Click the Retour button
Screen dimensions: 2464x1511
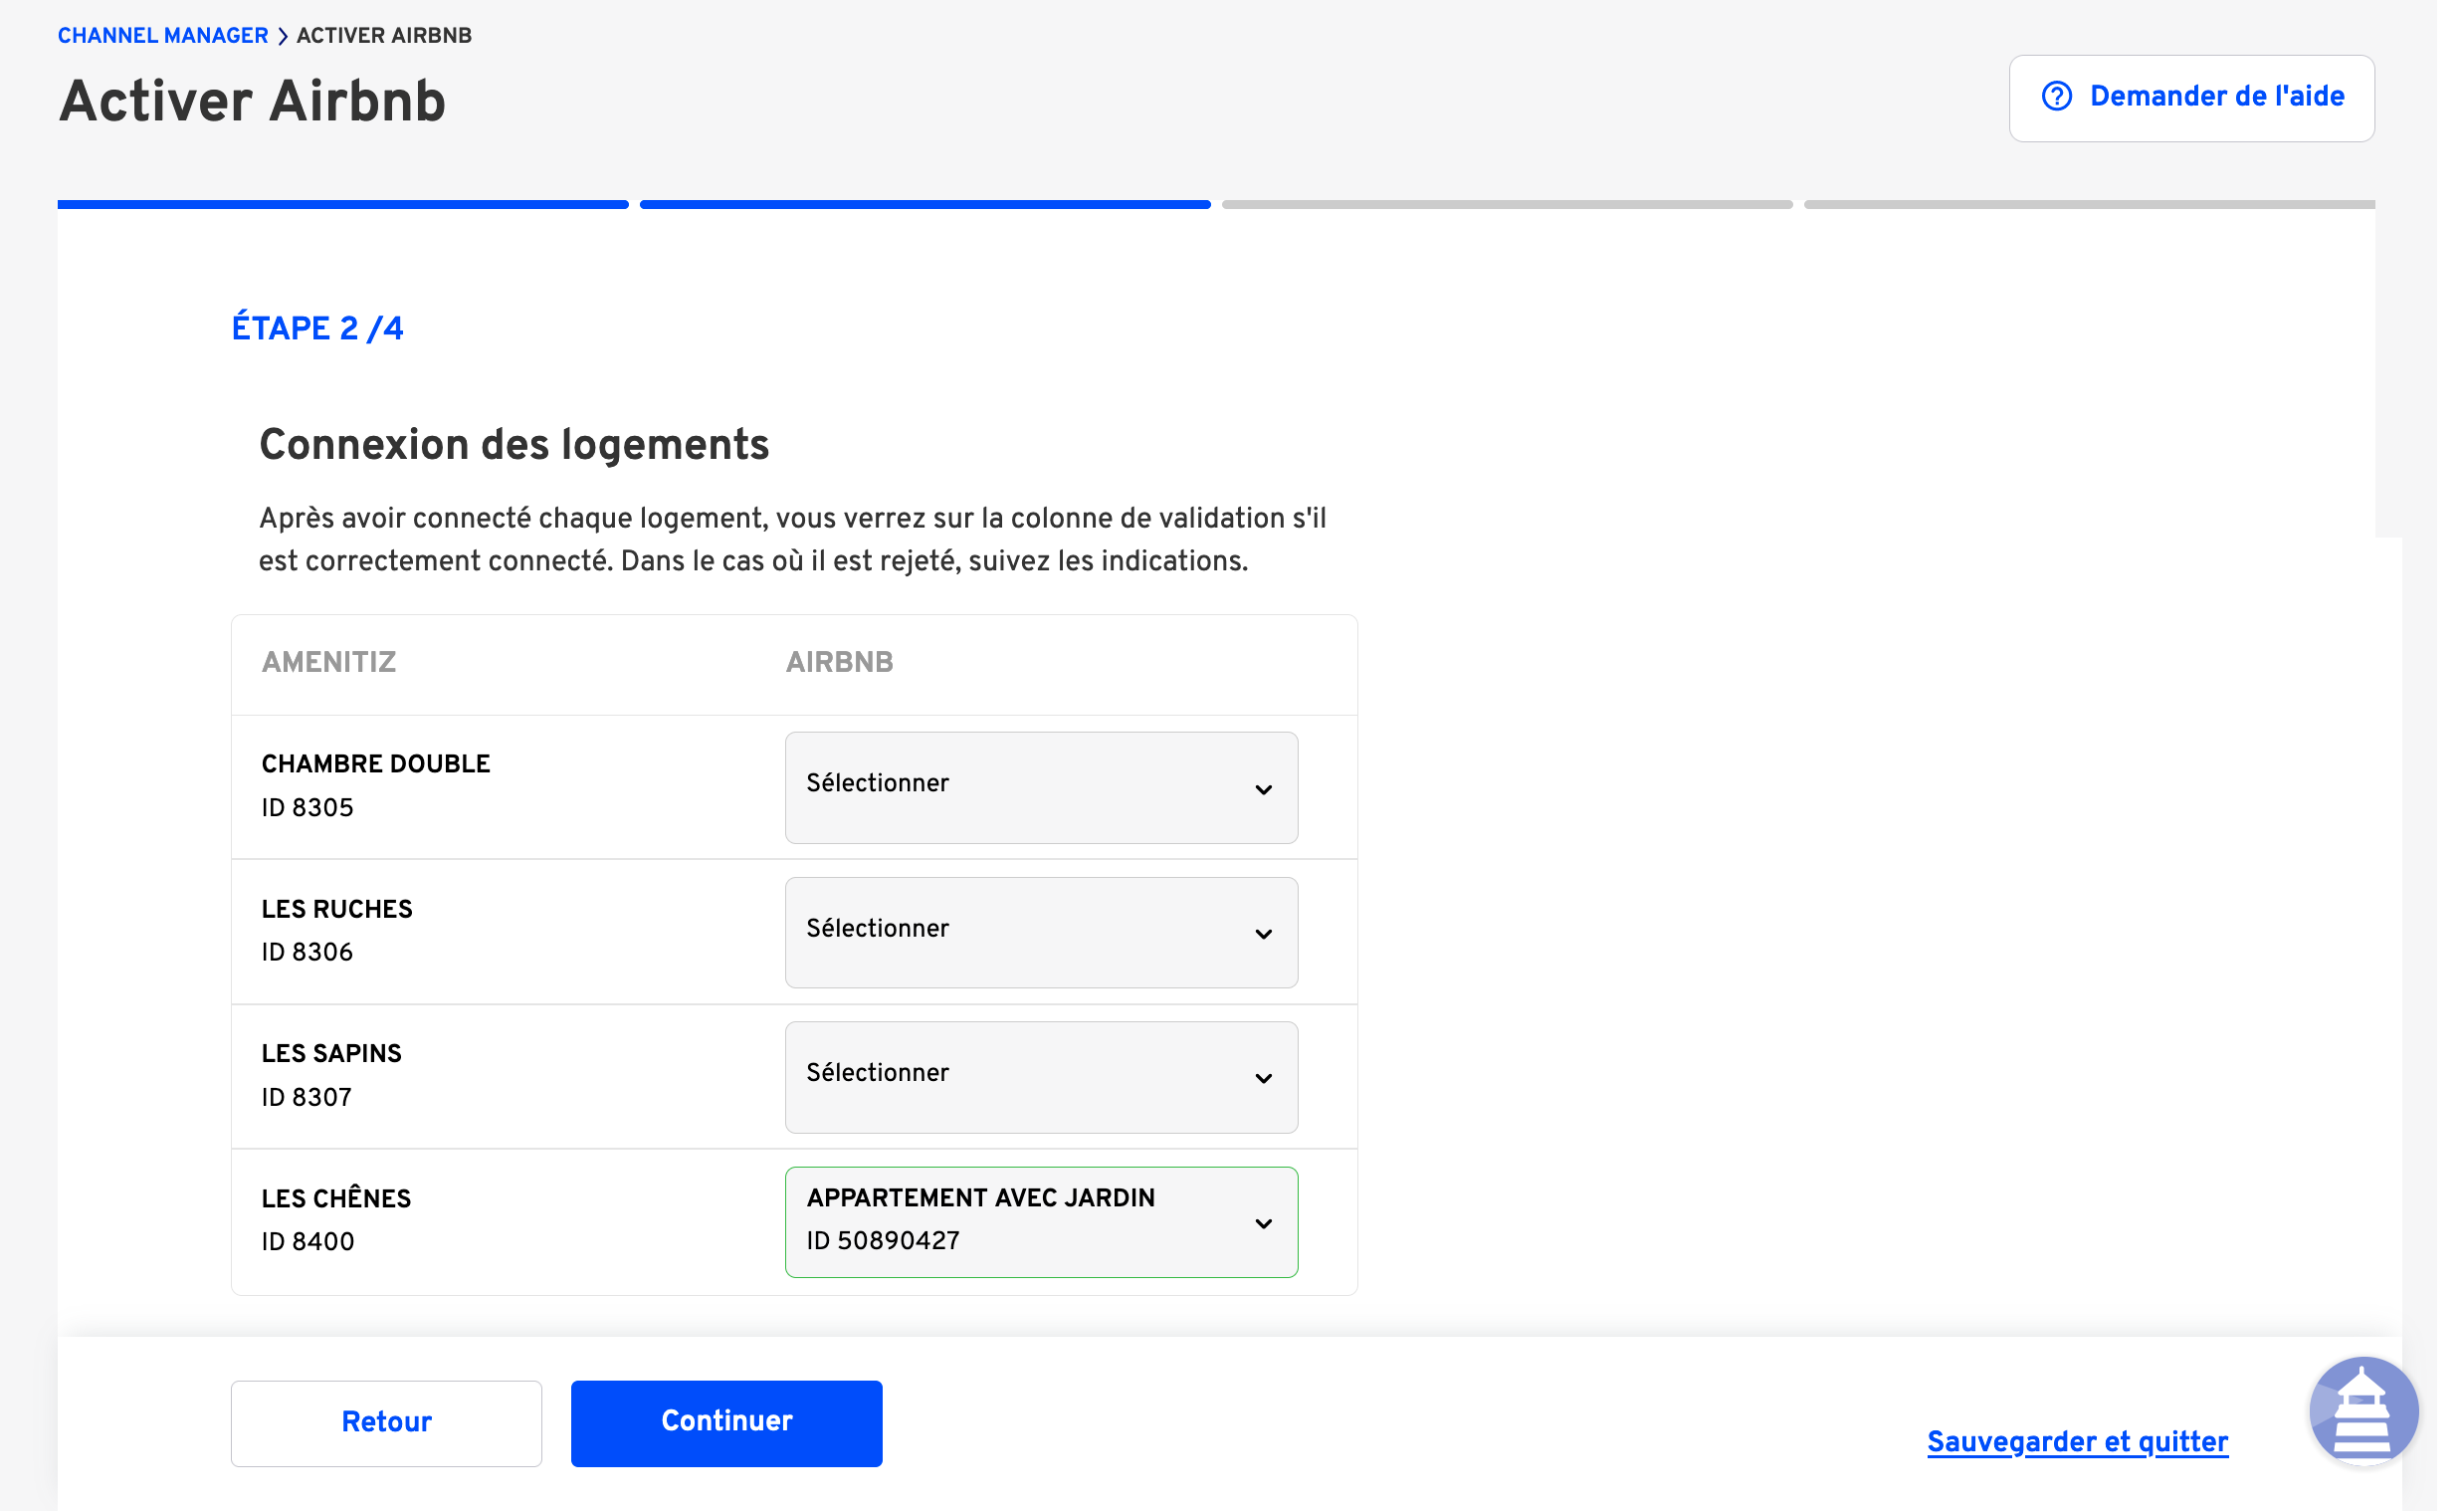pyautogui.click(x=386, y=1422)
